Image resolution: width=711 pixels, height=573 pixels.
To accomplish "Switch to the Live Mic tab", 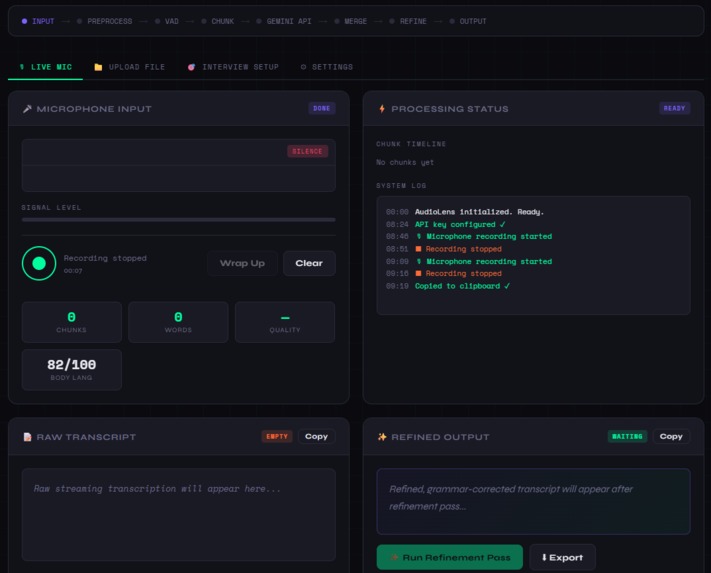I will (x=45, y=67).
